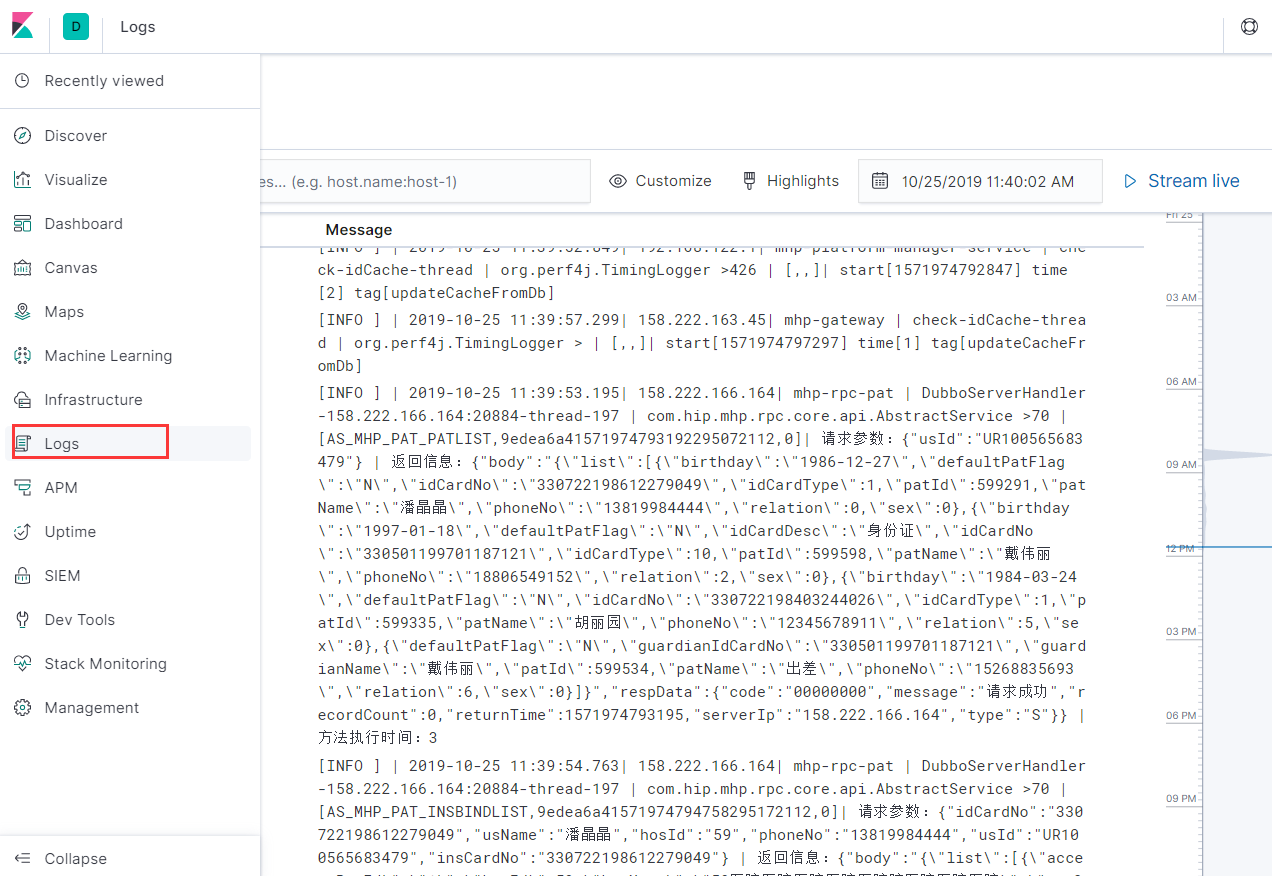
Task: Click the Management gear icon
Action: coord(23,708)
